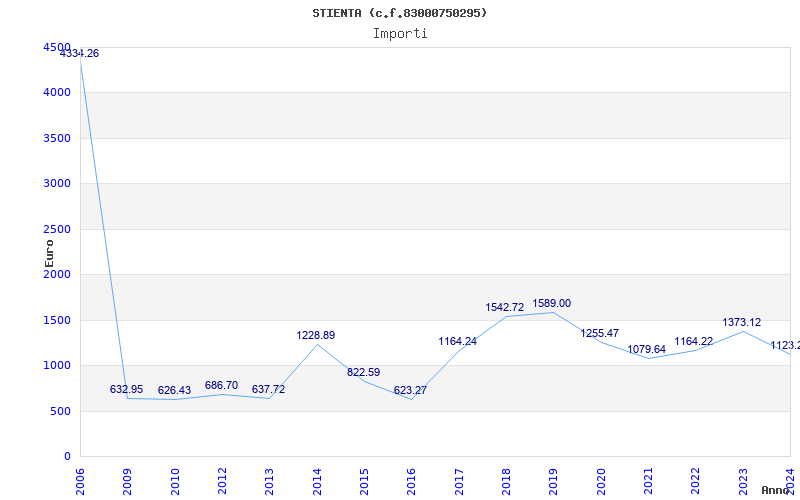Select year 2014 on the x-axis
Image resolution: width=800 pixels, height=500 pixels.
318,478
